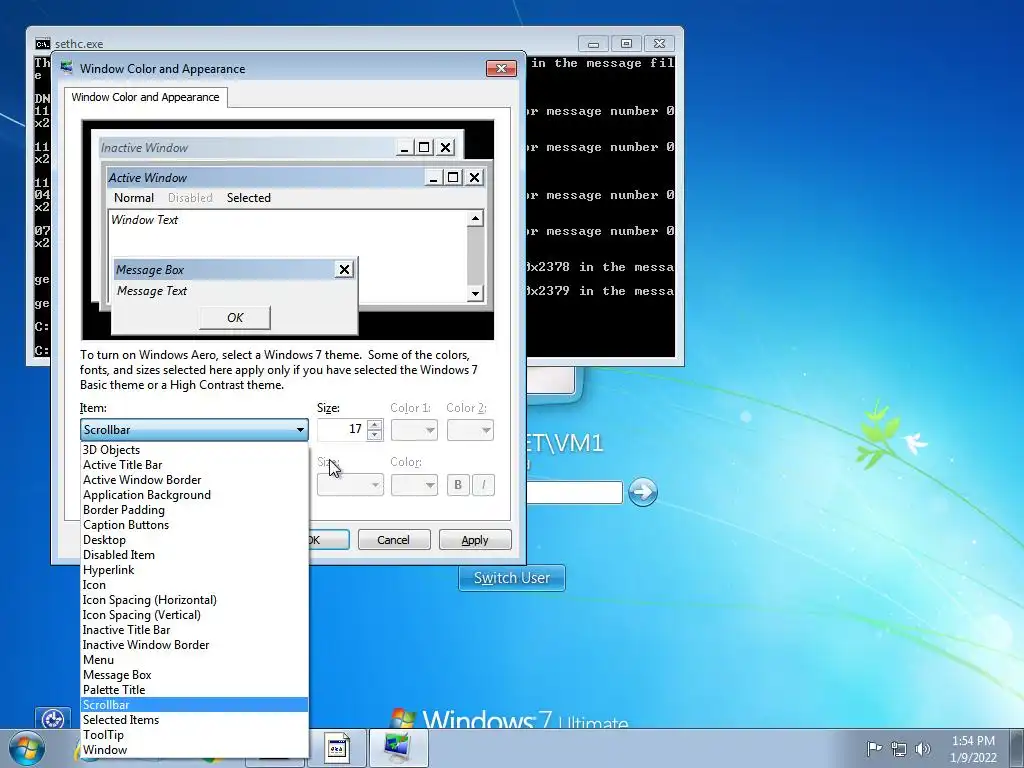The height and width of the screenshot is (768, 1024).
Task: Increase the item Size spinner value
Action: click(x=375, y=424)
